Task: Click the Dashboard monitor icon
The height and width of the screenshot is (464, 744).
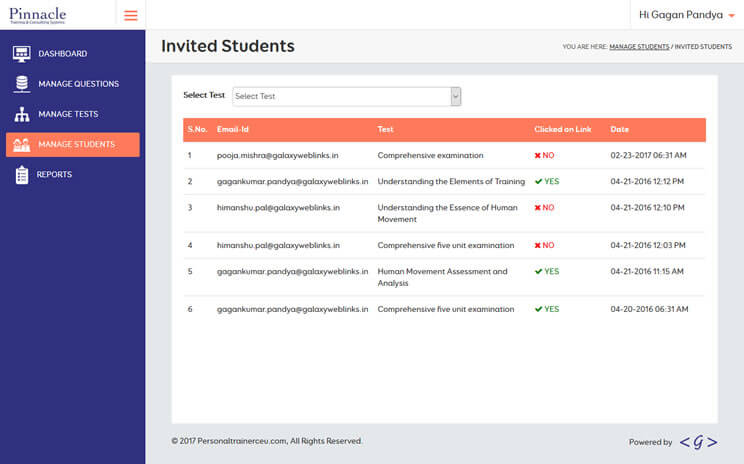Action: 22,54
